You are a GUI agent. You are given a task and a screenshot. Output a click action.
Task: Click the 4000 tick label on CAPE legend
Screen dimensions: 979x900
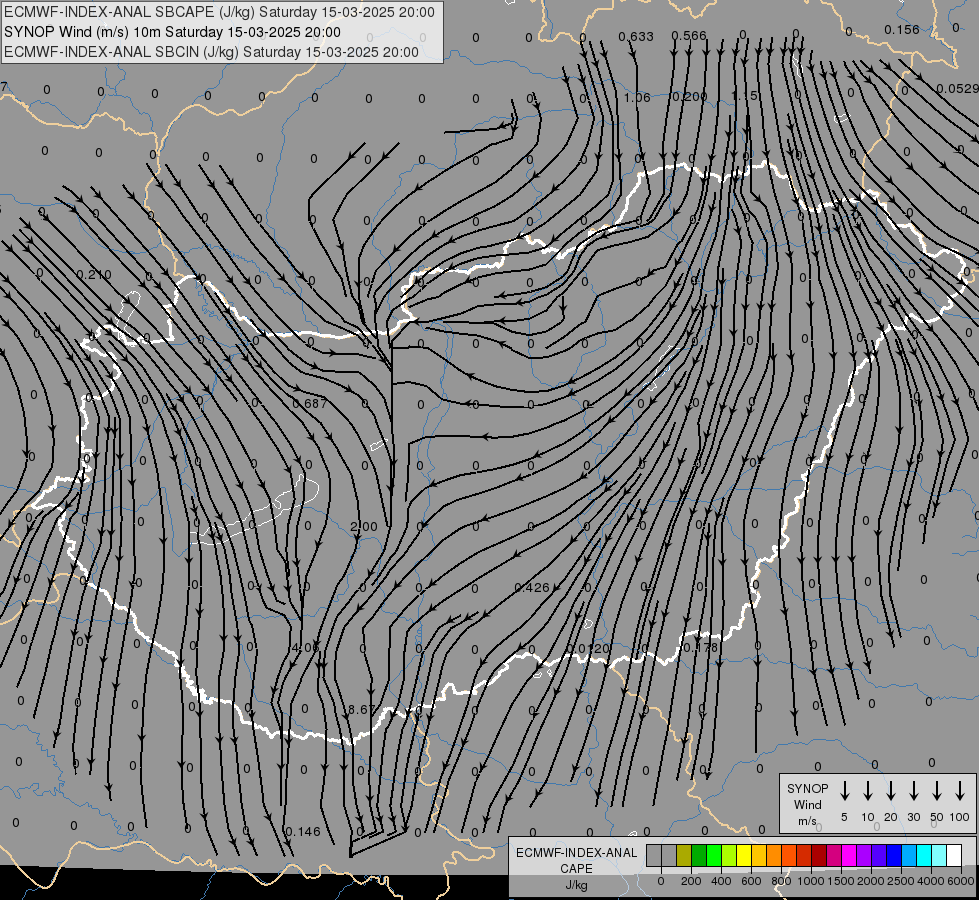point(931,881)
